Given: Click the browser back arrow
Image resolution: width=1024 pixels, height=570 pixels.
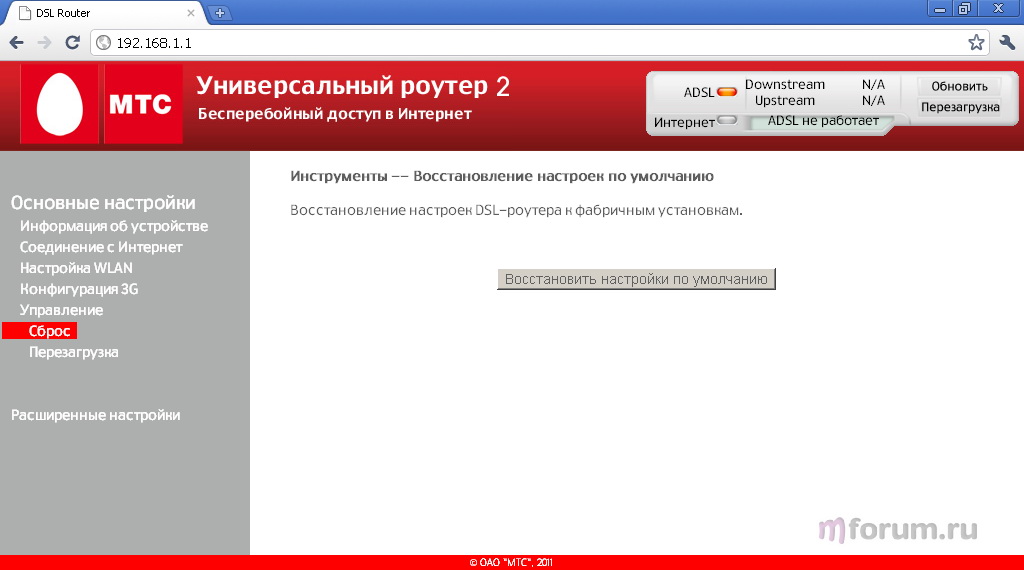Looking at the screenshot, I should pyautogui.click(x=17, y=43).
